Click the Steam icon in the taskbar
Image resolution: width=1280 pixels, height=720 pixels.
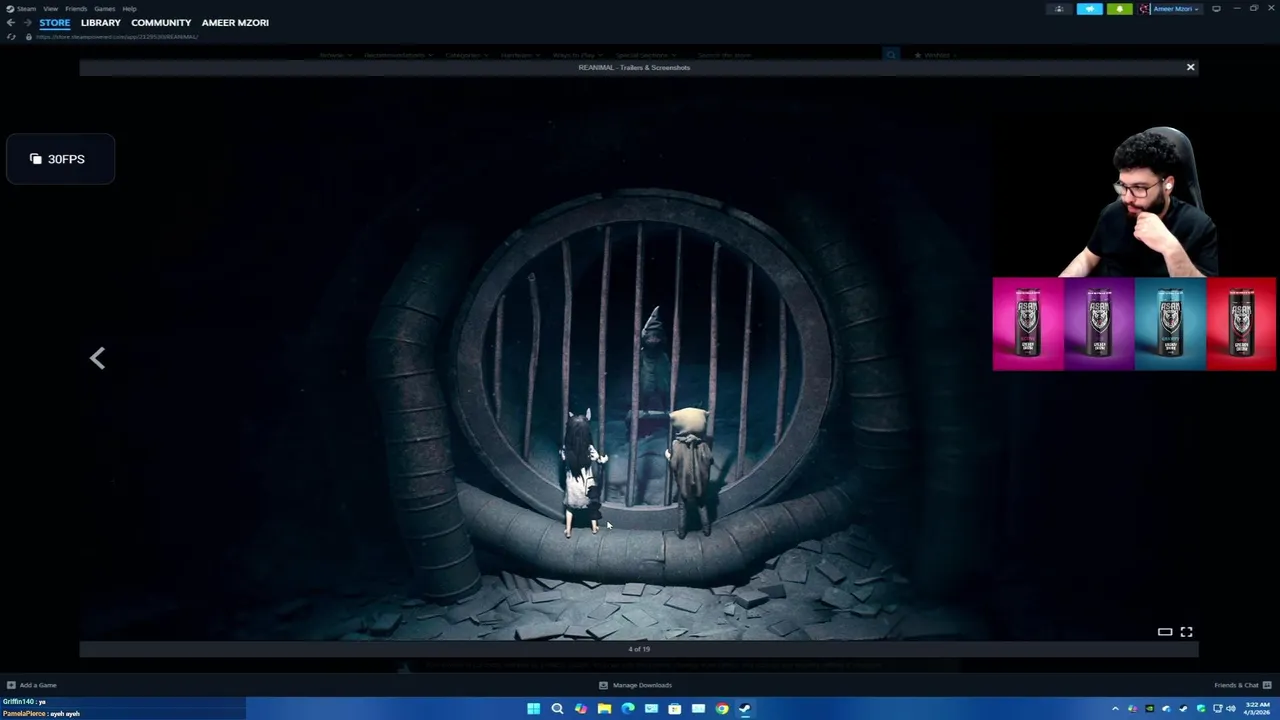click(x=745, y=709)
